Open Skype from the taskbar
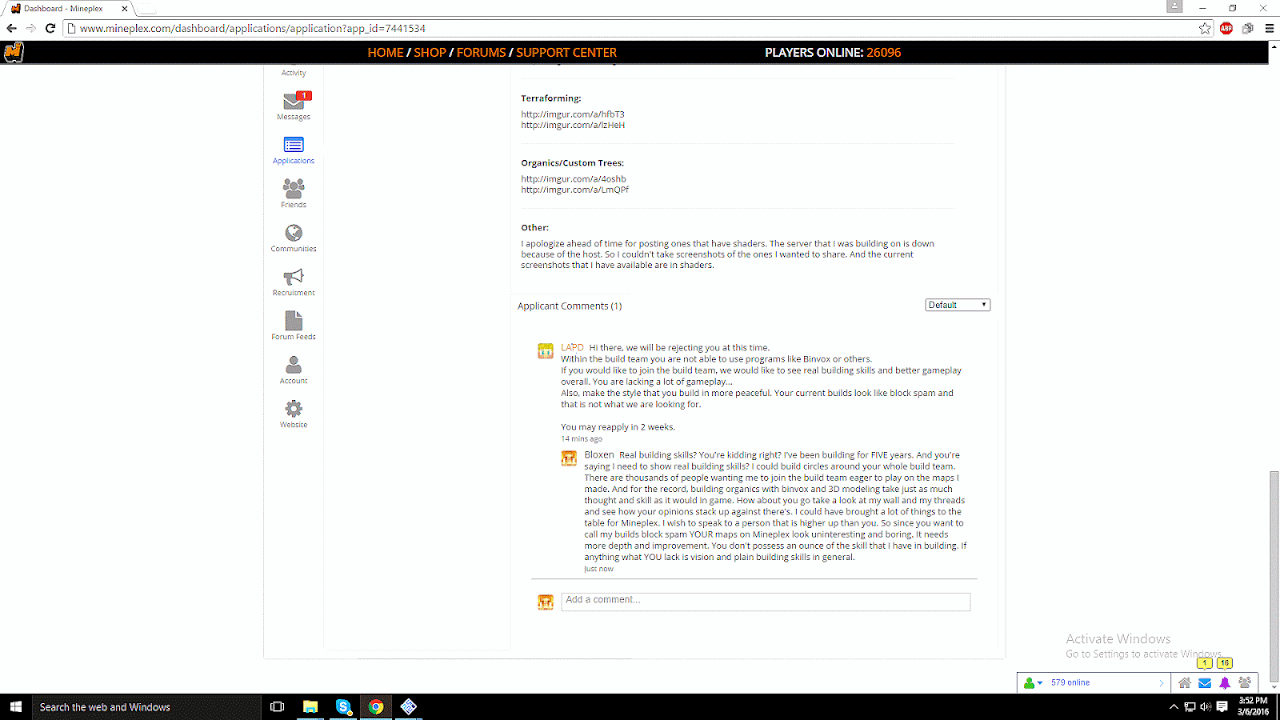The image size is (1280, 720). click(344, 707)
